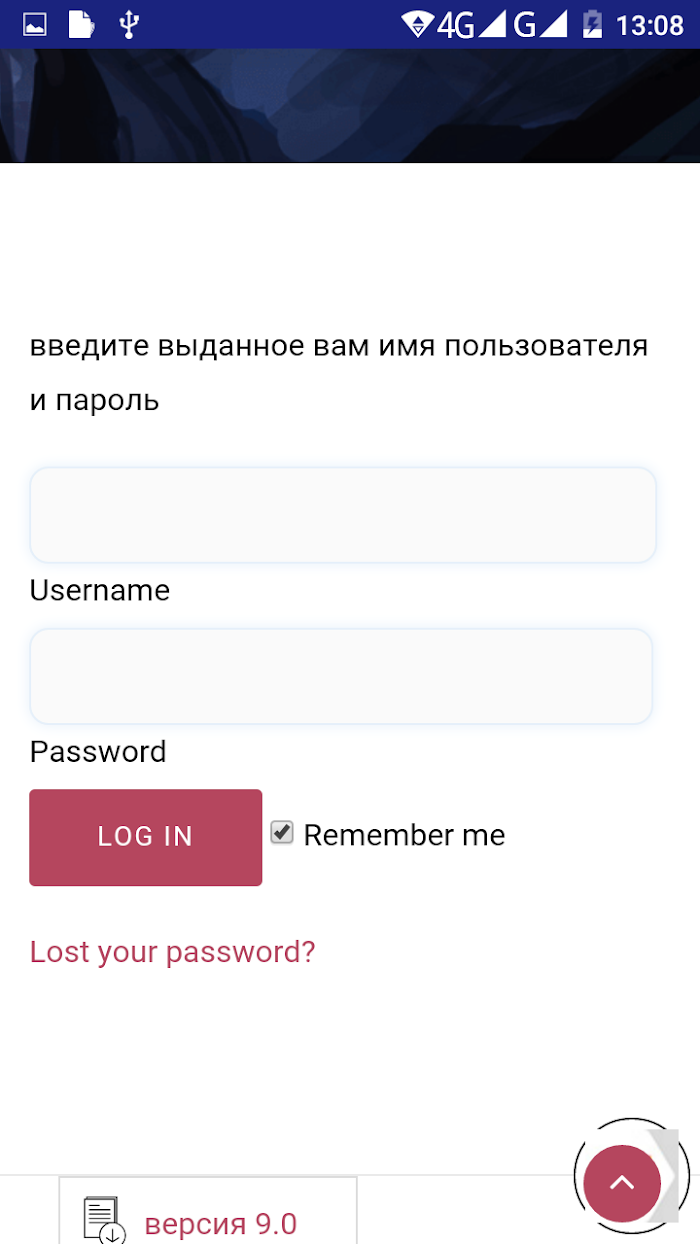
Task: Open the Lost your password? link
Action: (x=172, y=952)
